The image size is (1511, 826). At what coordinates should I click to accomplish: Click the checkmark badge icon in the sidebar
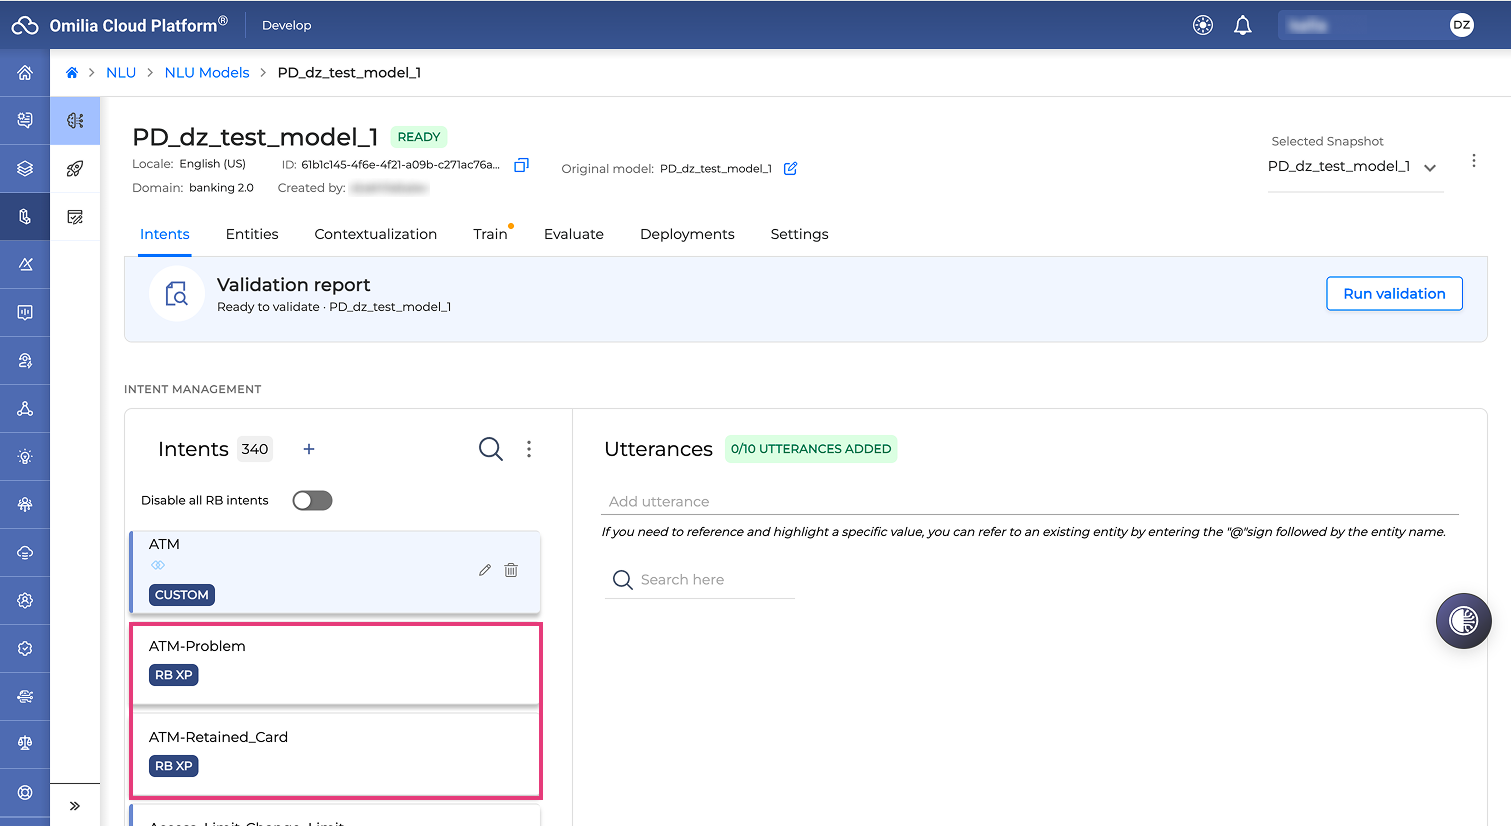click(25, 649)
